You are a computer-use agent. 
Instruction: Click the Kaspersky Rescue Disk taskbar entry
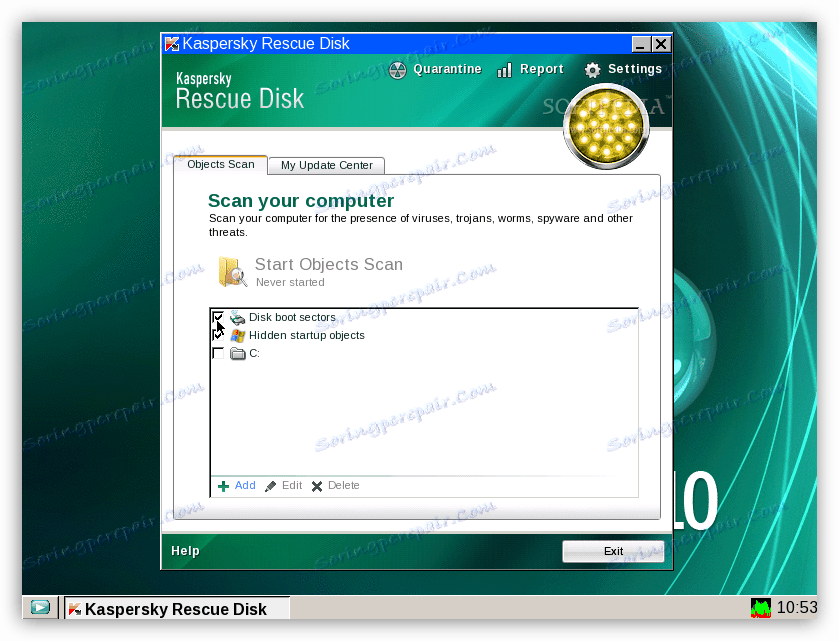(177, 608)
